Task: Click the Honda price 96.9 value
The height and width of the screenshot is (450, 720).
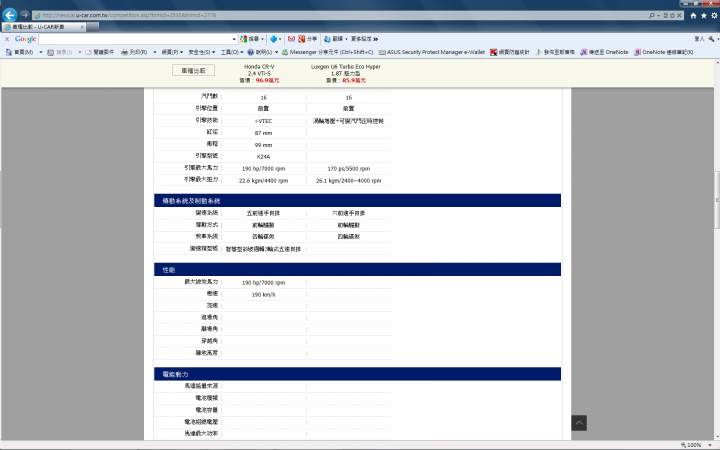Action: coord(267,80)
